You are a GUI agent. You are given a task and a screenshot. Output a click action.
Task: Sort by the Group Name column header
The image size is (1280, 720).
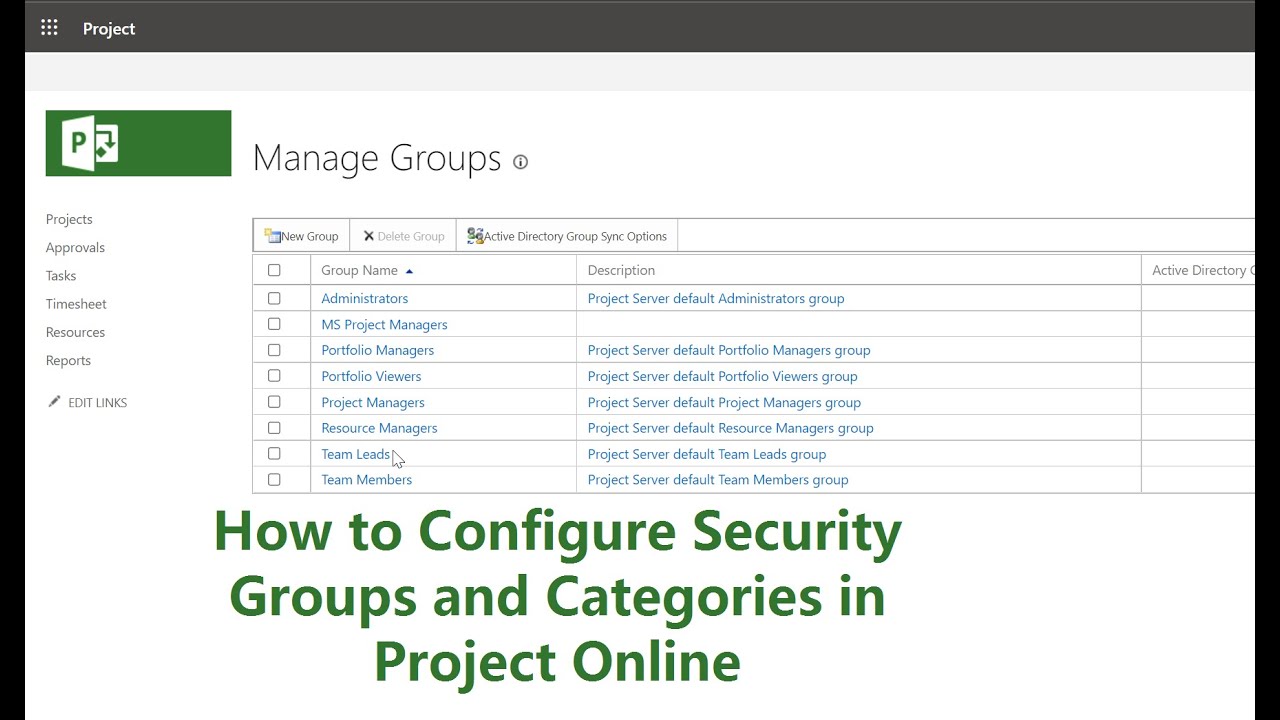[x=359, y=270]
